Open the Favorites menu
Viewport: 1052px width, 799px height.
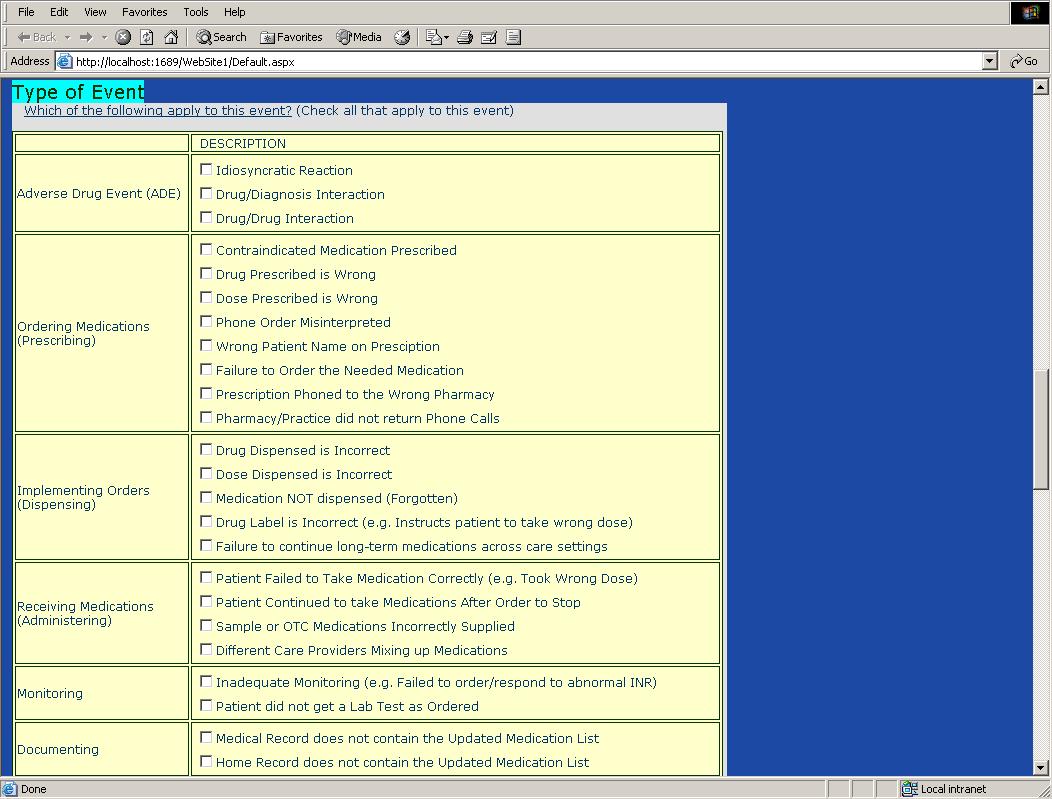pos(144,12)
